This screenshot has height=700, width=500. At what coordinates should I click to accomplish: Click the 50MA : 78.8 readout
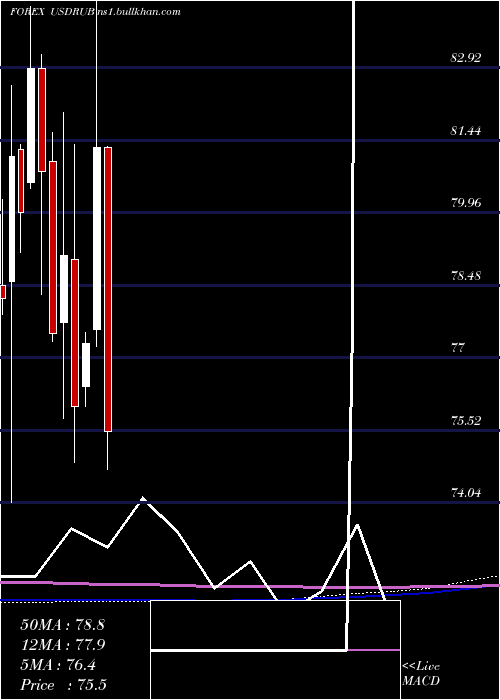pyautogui.click(x=62, y=625)
